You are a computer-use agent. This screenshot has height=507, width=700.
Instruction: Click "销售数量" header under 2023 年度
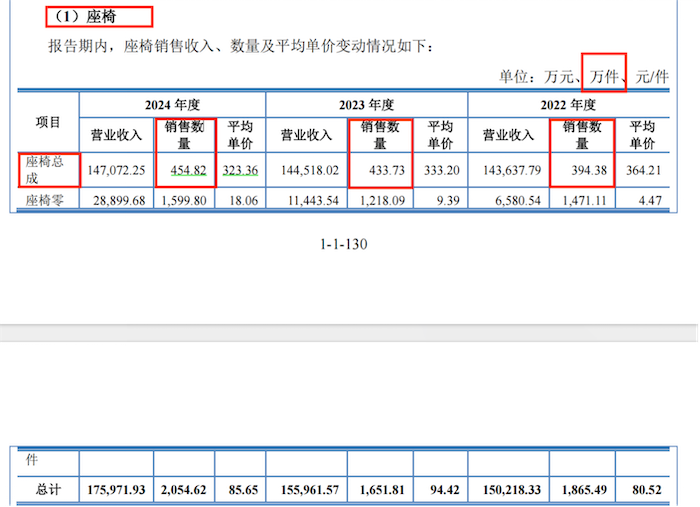click(380, 135)
